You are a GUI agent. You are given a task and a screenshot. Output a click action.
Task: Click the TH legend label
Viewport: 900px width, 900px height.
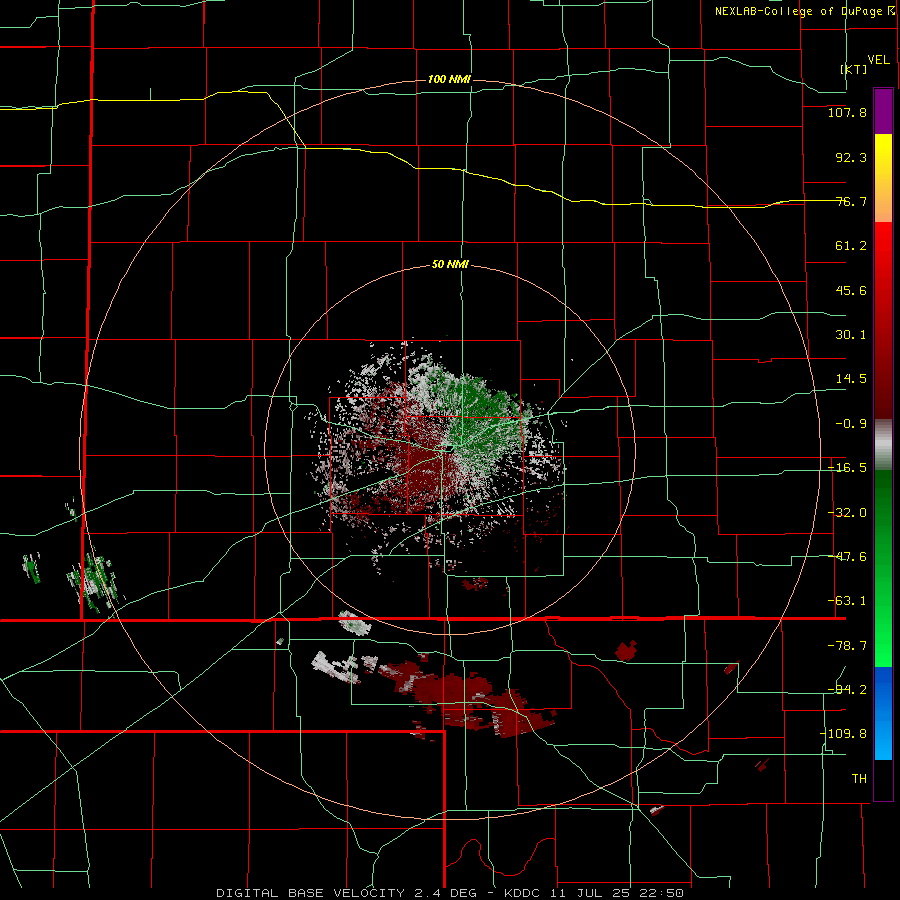click(x=859, y=778)
